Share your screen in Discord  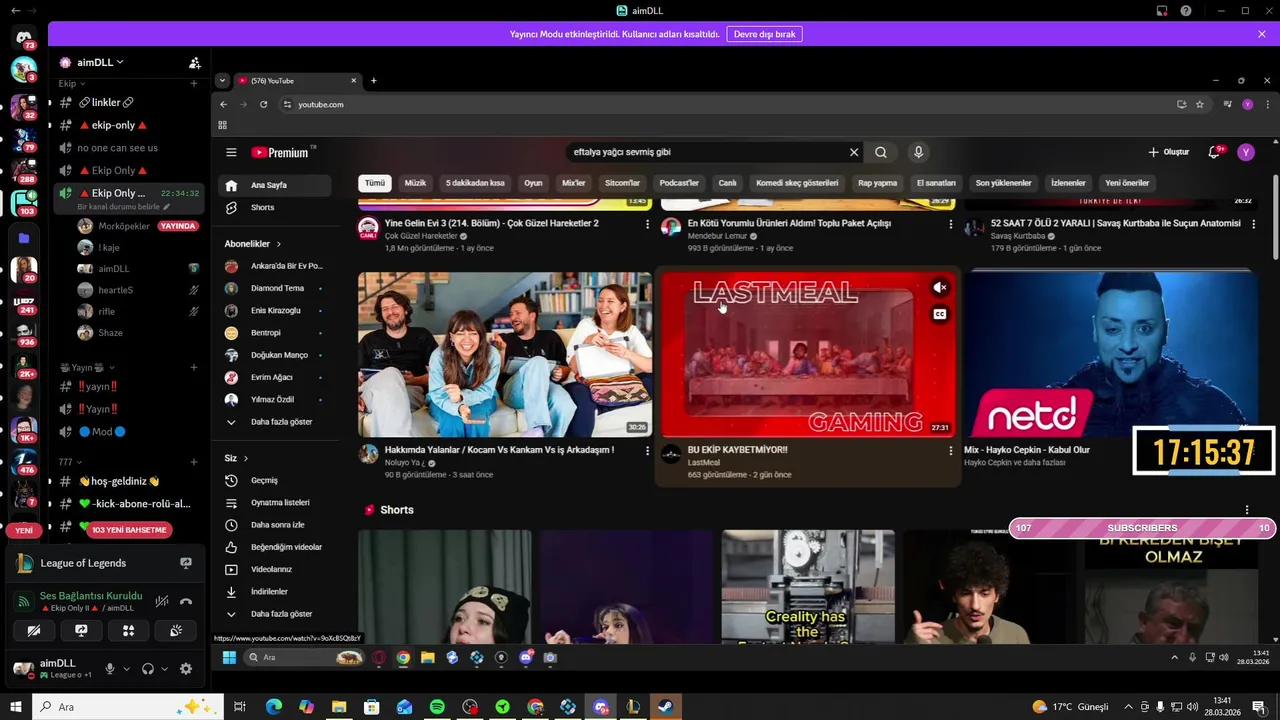pyautogui.click(x=81, y=630)
